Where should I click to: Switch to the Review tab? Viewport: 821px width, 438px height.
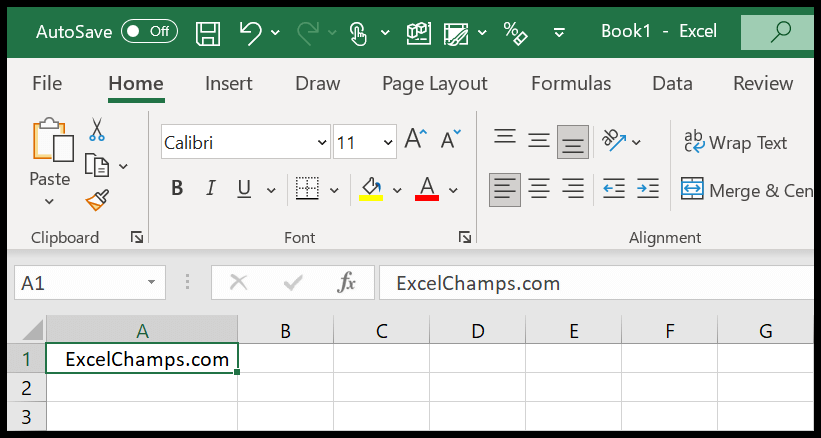point(763,84)
